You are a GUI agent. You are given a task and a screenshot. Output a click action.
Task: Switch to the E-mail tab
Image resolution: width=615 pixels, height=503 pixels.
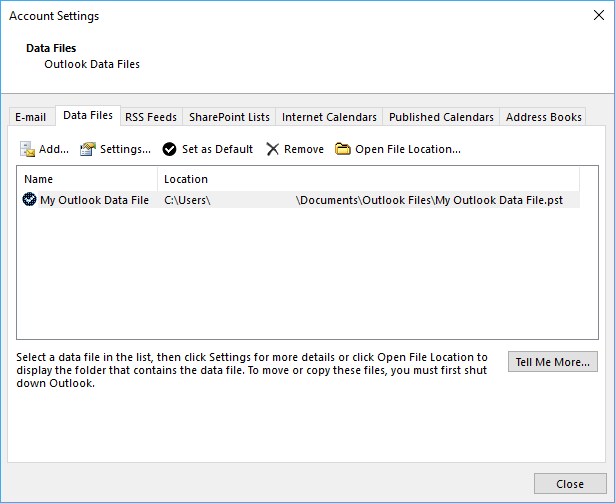[x=31, y=117]
